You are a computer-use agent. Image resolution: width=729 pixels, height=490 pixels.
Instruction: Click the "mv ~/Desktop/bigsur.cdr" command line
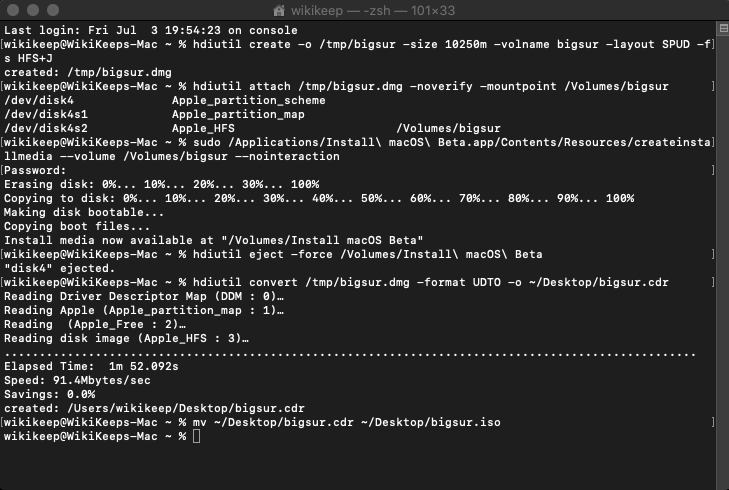click(x=347, y=422)
